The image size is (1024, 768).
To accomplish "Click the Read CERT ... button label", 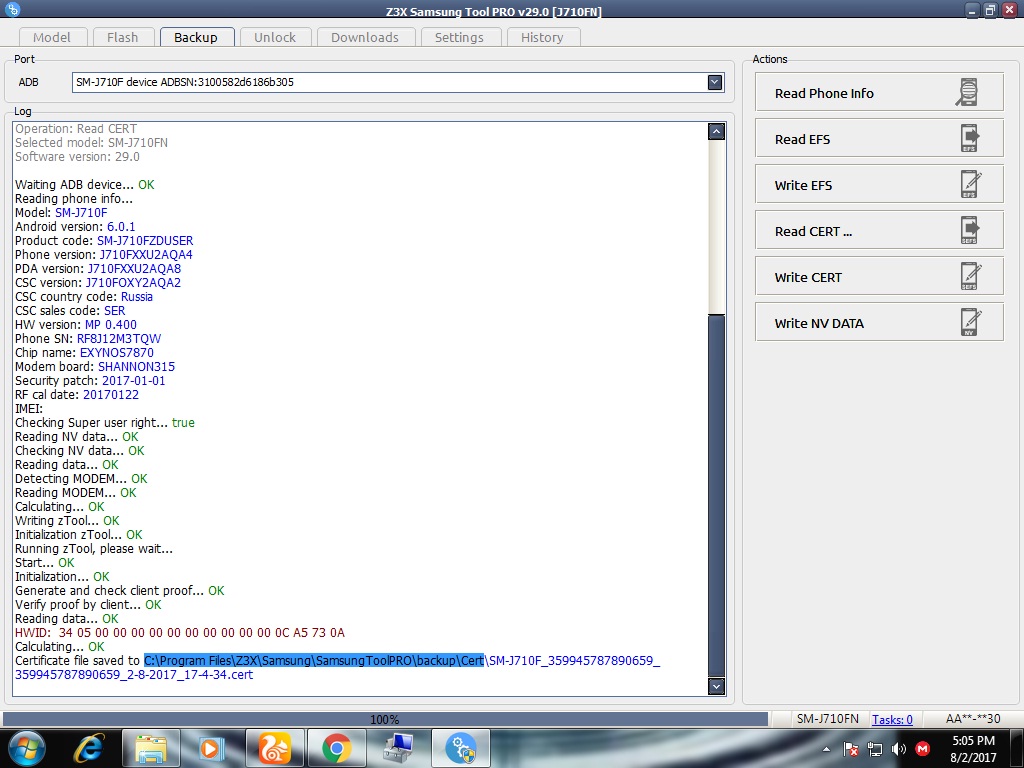I will [814, 231].
